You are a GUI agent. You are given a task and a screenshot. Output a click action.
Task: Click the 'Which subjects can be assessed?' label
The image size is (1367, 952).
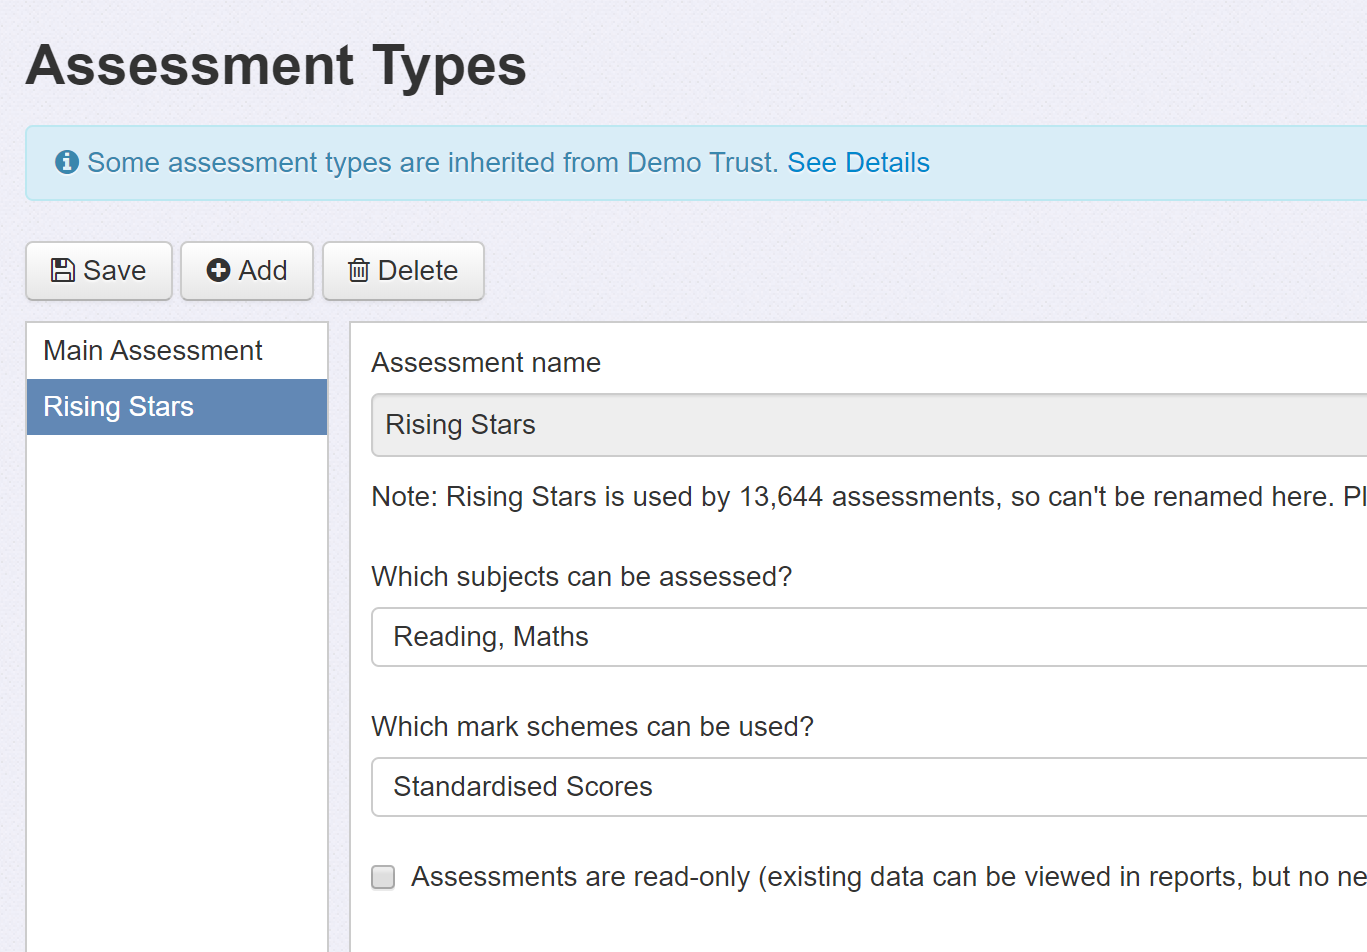click(582, 577)
